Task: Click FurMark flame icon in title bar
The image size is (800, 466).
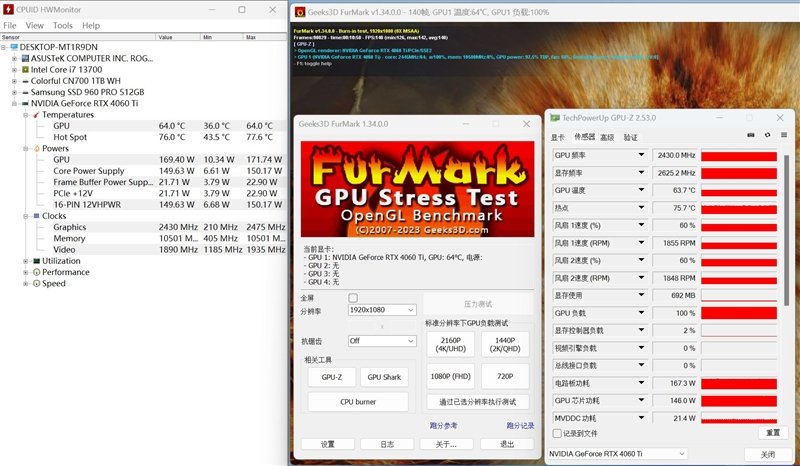Action: pyautogui.click(x=300, y=12)
